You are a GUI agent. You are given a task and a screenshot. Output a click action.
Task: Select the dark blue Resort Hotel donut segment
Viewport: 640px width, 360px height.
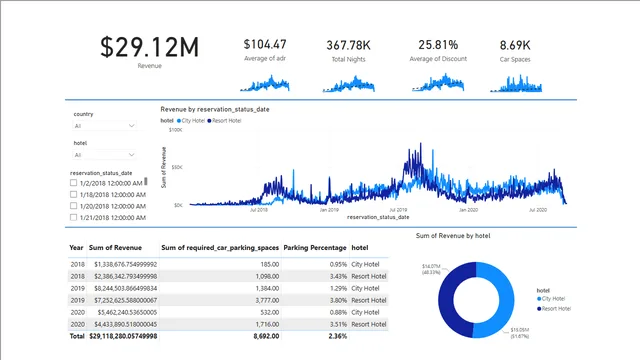click(446, 300)
